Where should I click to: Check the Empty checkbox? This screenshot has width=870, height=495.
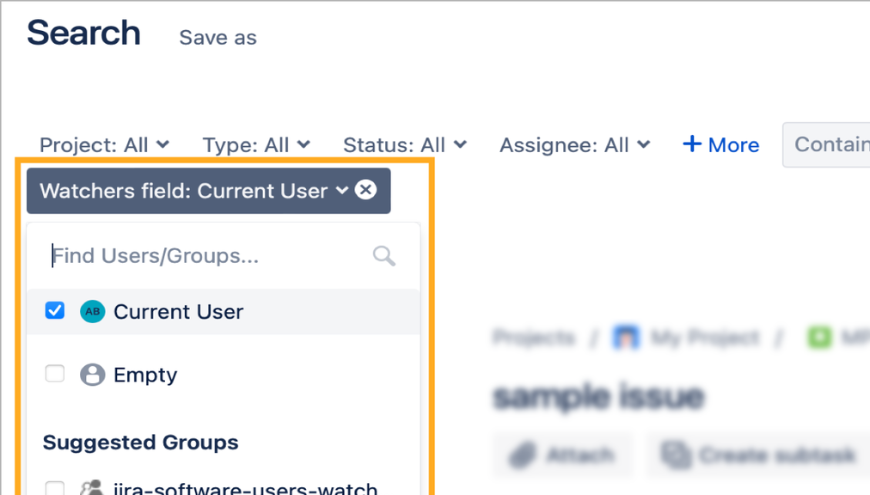pos(55,375)
